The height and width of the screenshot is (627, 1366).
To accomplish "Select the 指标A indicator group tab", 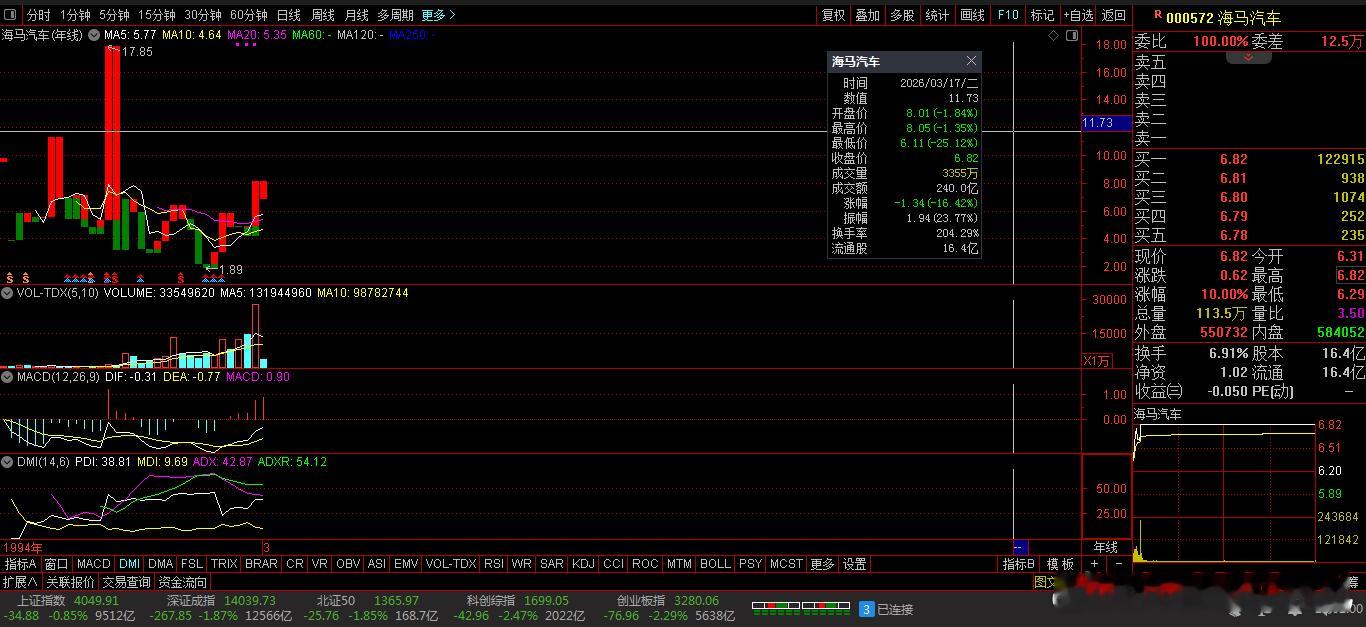I will 21,564.
